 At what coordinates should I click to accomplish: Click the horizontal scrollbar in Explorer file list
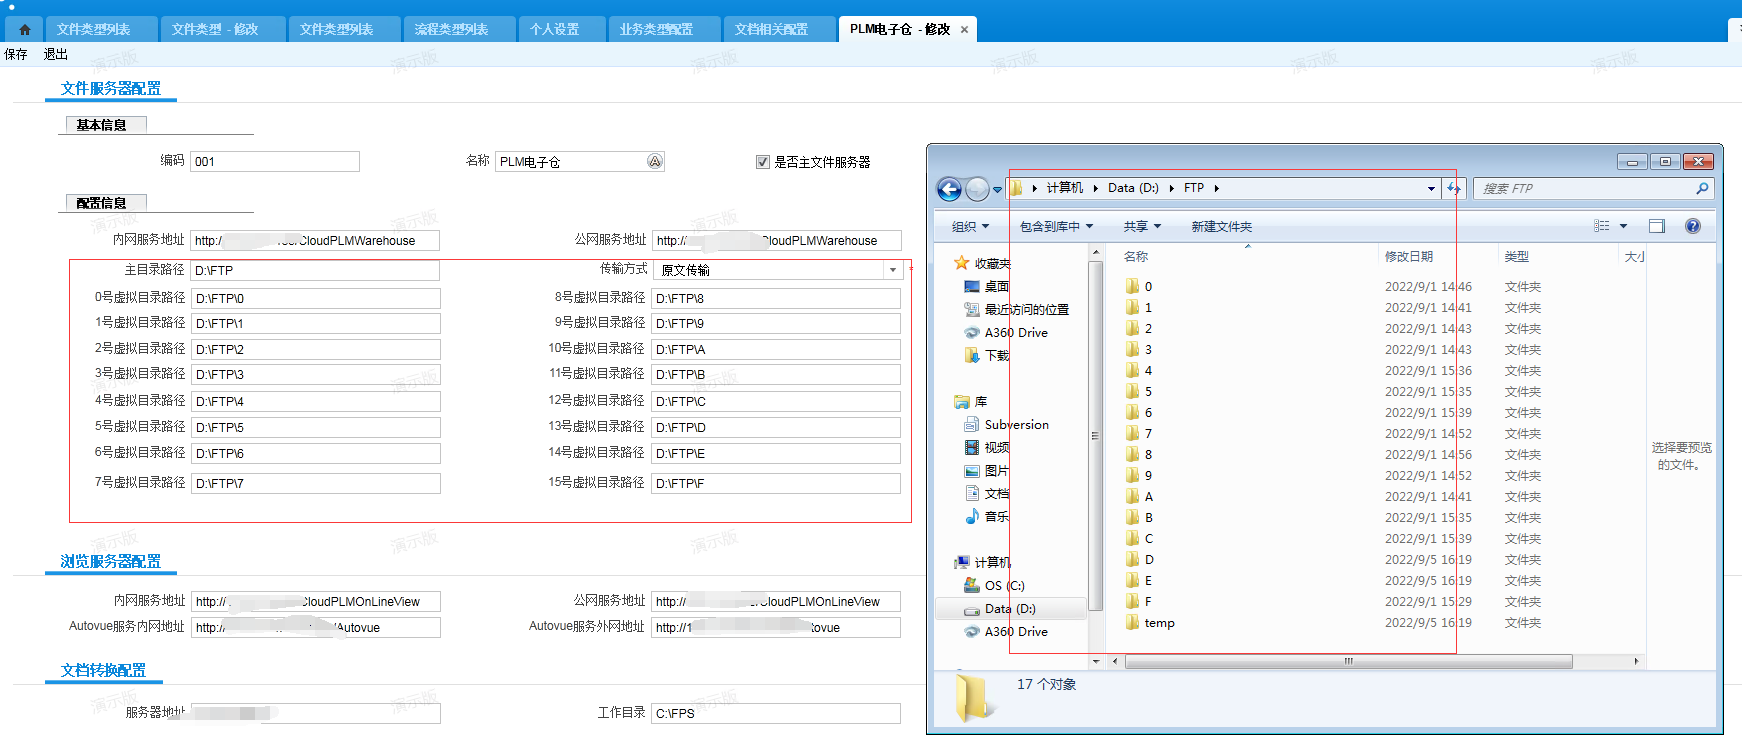(1348, 661)
